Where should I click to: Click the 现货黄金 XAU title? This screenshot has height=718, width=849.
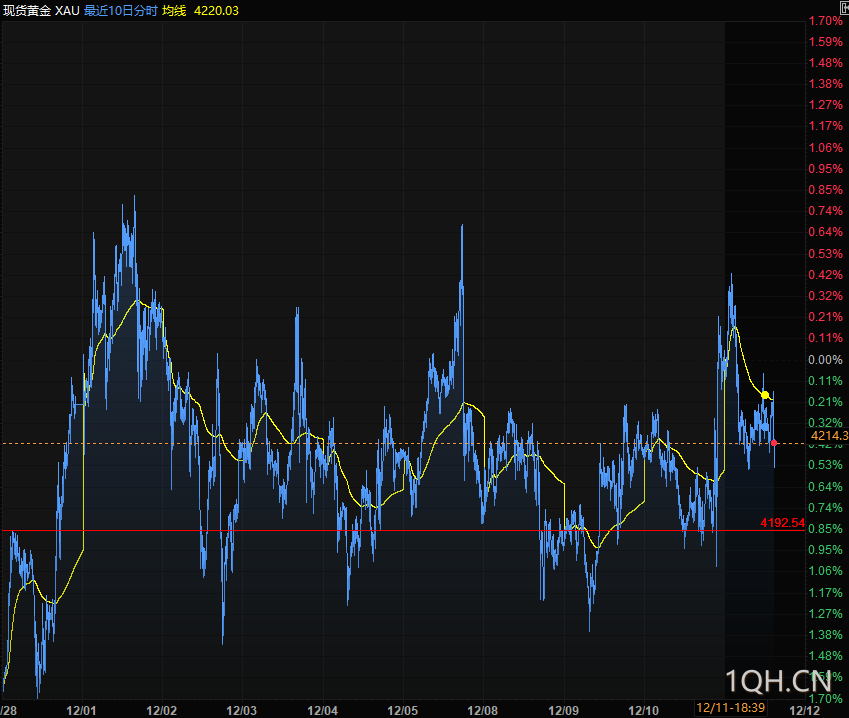coord(41,11)
